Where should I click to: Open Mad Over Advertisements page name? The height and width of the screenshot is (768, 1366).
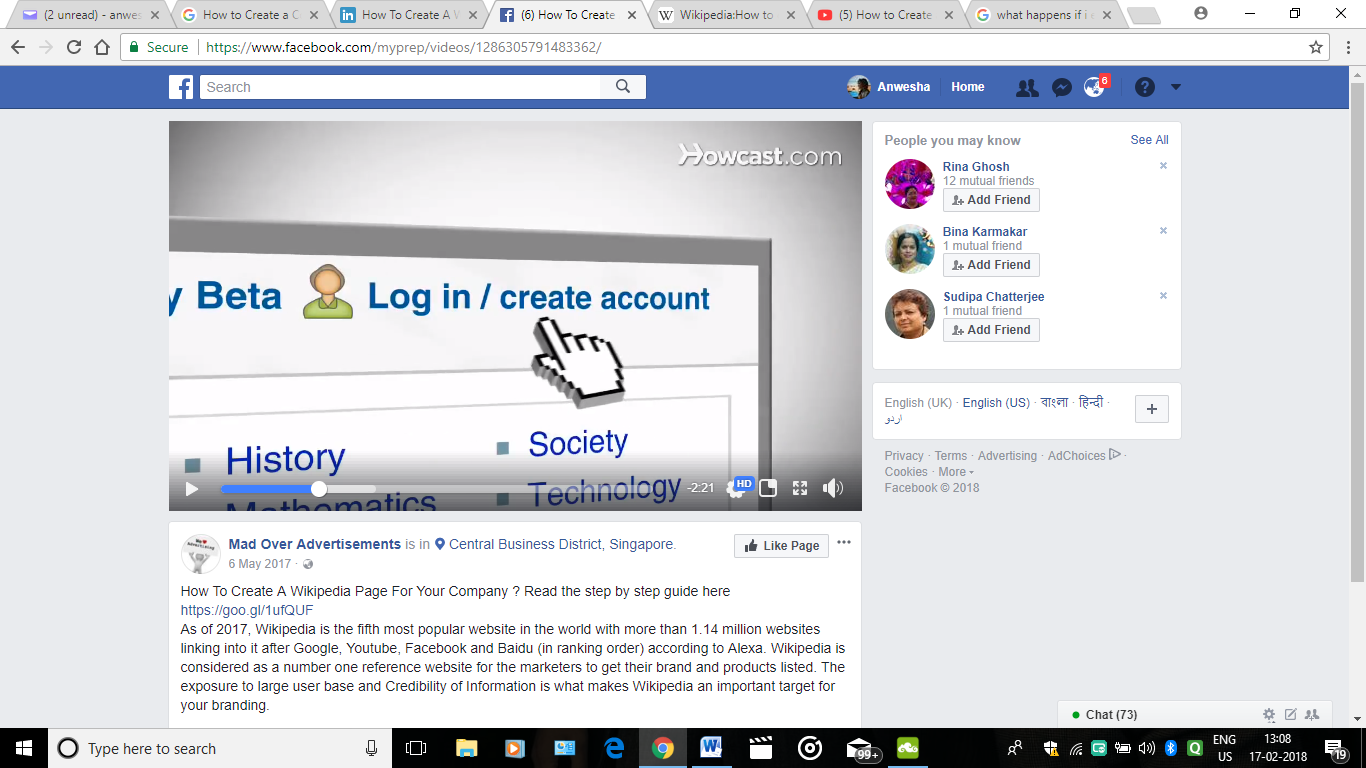tap(314, 544)
